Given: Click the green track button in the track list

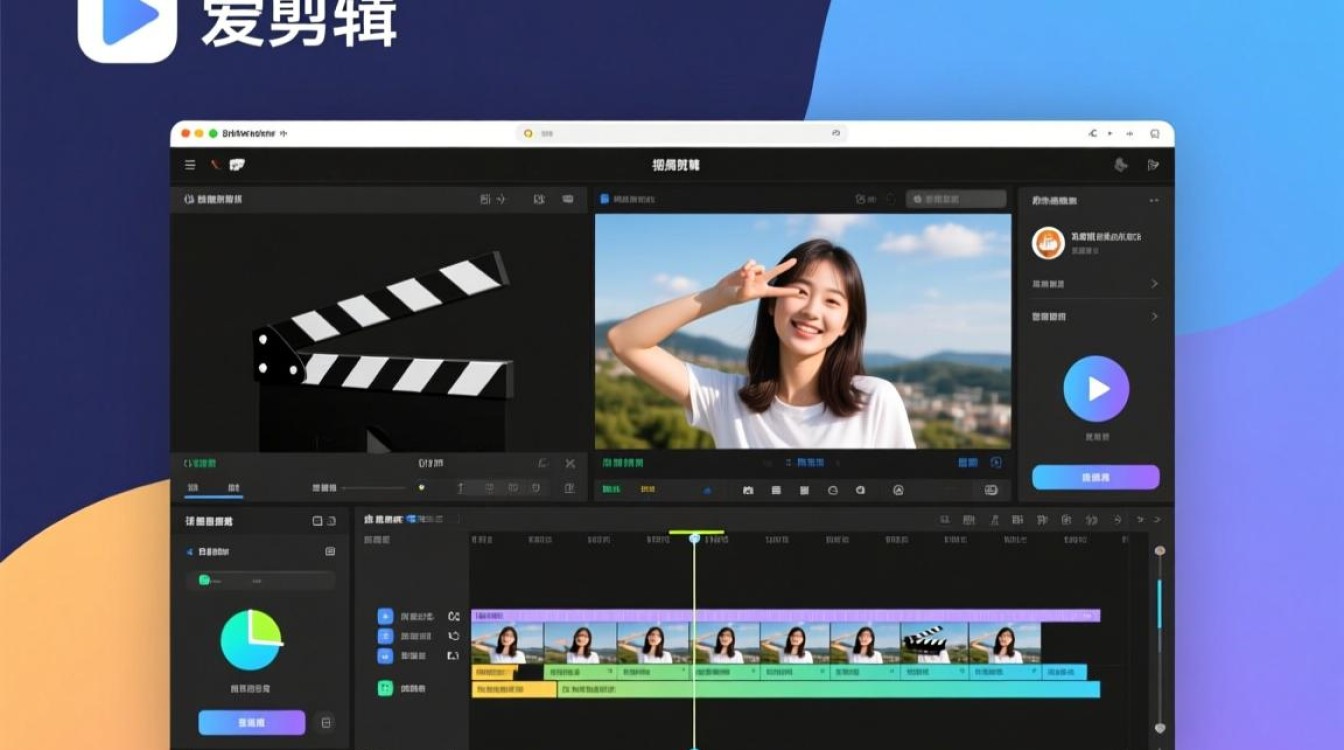Looking at the screenshot, I should [x=385, y=688].
